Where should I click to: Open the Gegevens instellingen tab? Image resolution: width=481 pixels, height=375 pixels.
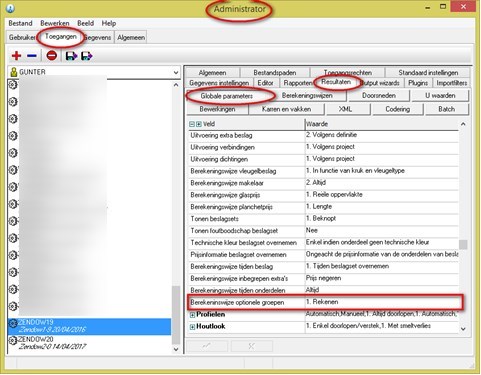pyautogui.click(x=219, y=83)
